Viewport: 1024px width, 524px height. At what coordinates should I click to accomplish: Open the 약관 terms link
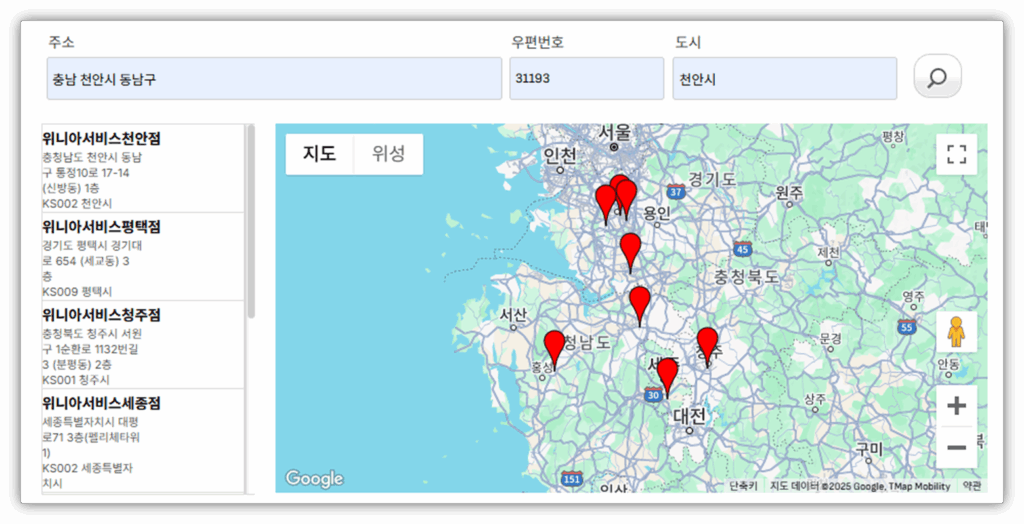point(971,486)
